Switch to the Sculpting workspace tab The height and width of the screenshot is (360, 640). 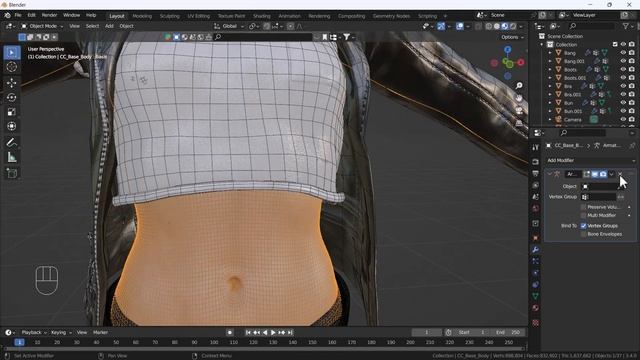pos(169,16)
